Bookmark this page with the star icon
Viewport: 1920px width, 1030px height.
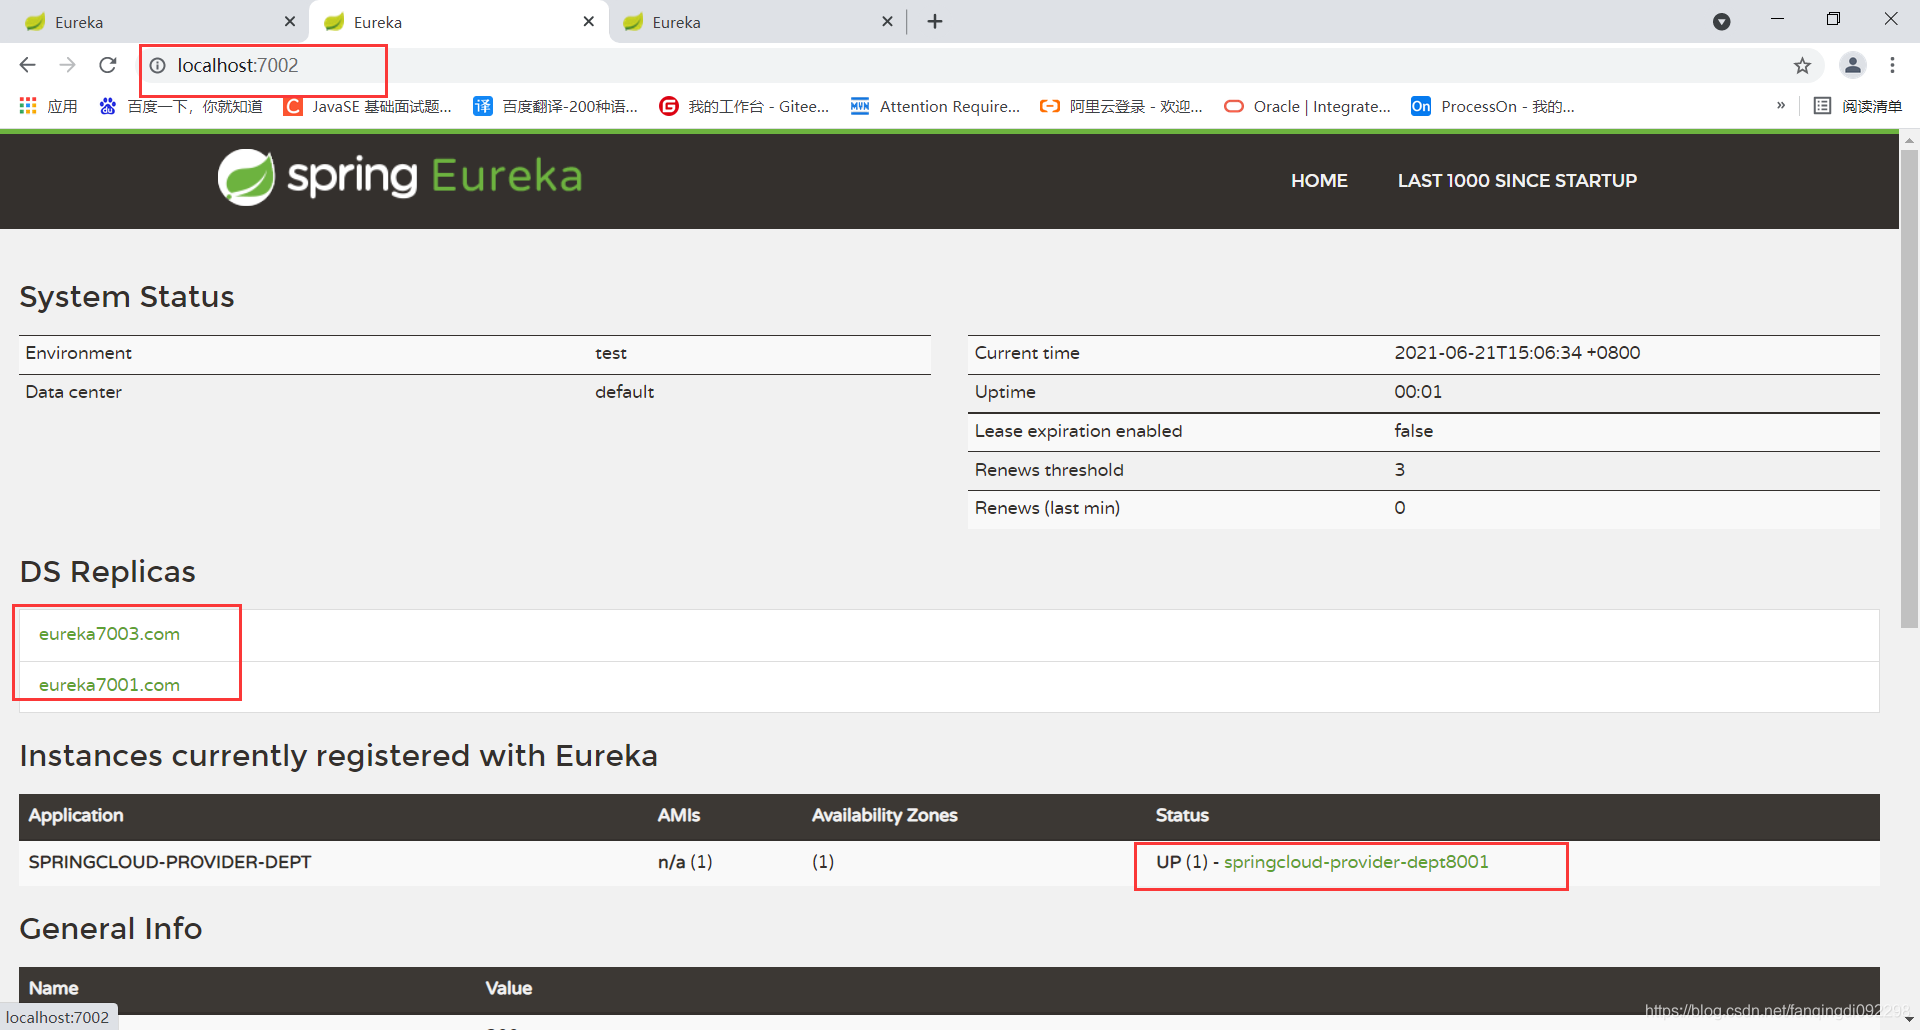tap(1802, 66)
